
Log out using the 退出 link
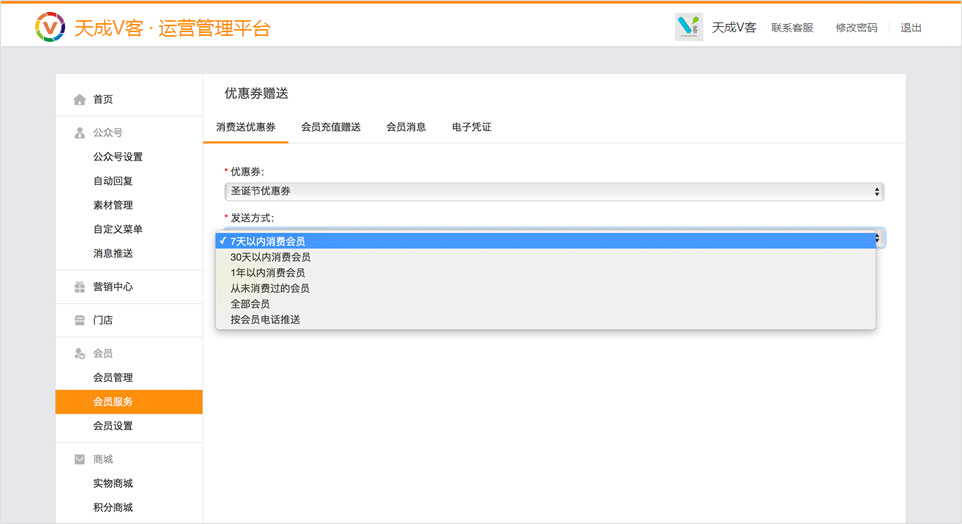pyautogui.click(x=911, y=28)
